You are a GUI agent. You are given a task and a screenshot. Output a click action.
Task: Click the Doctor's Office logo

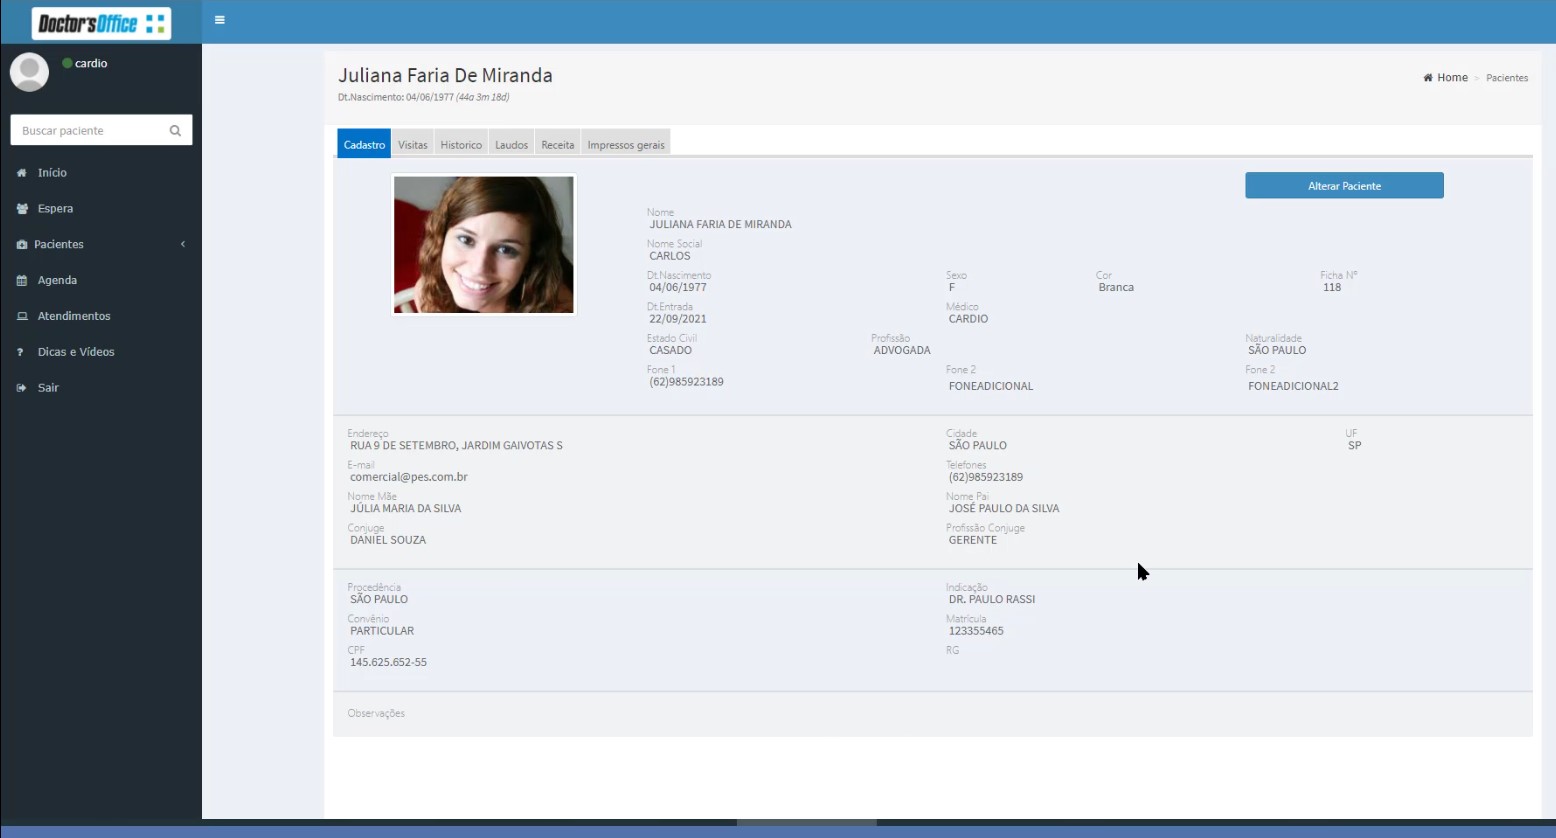(101, 23)
